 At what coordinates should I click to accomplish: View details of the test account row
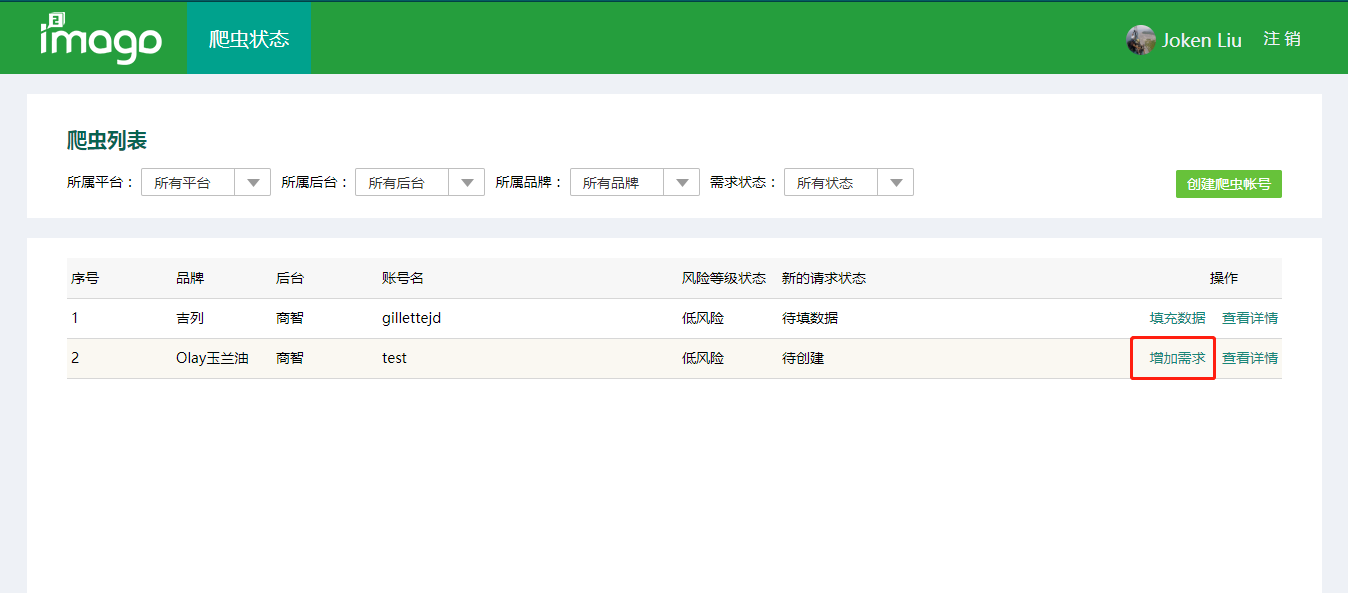pyautogui.click(x=1250, y=358)
